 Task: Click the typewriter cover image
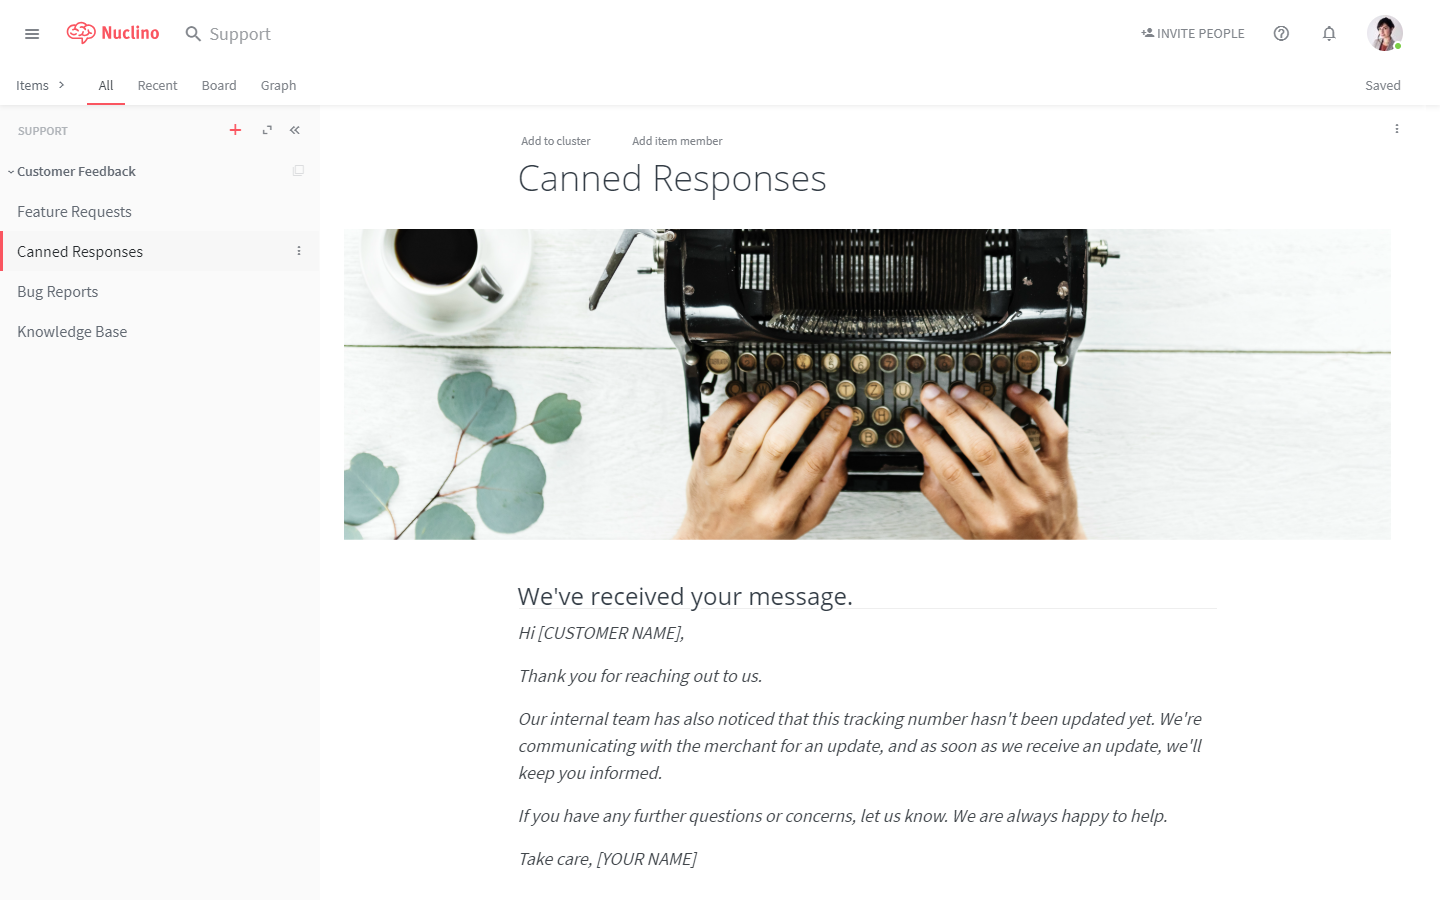867,385
